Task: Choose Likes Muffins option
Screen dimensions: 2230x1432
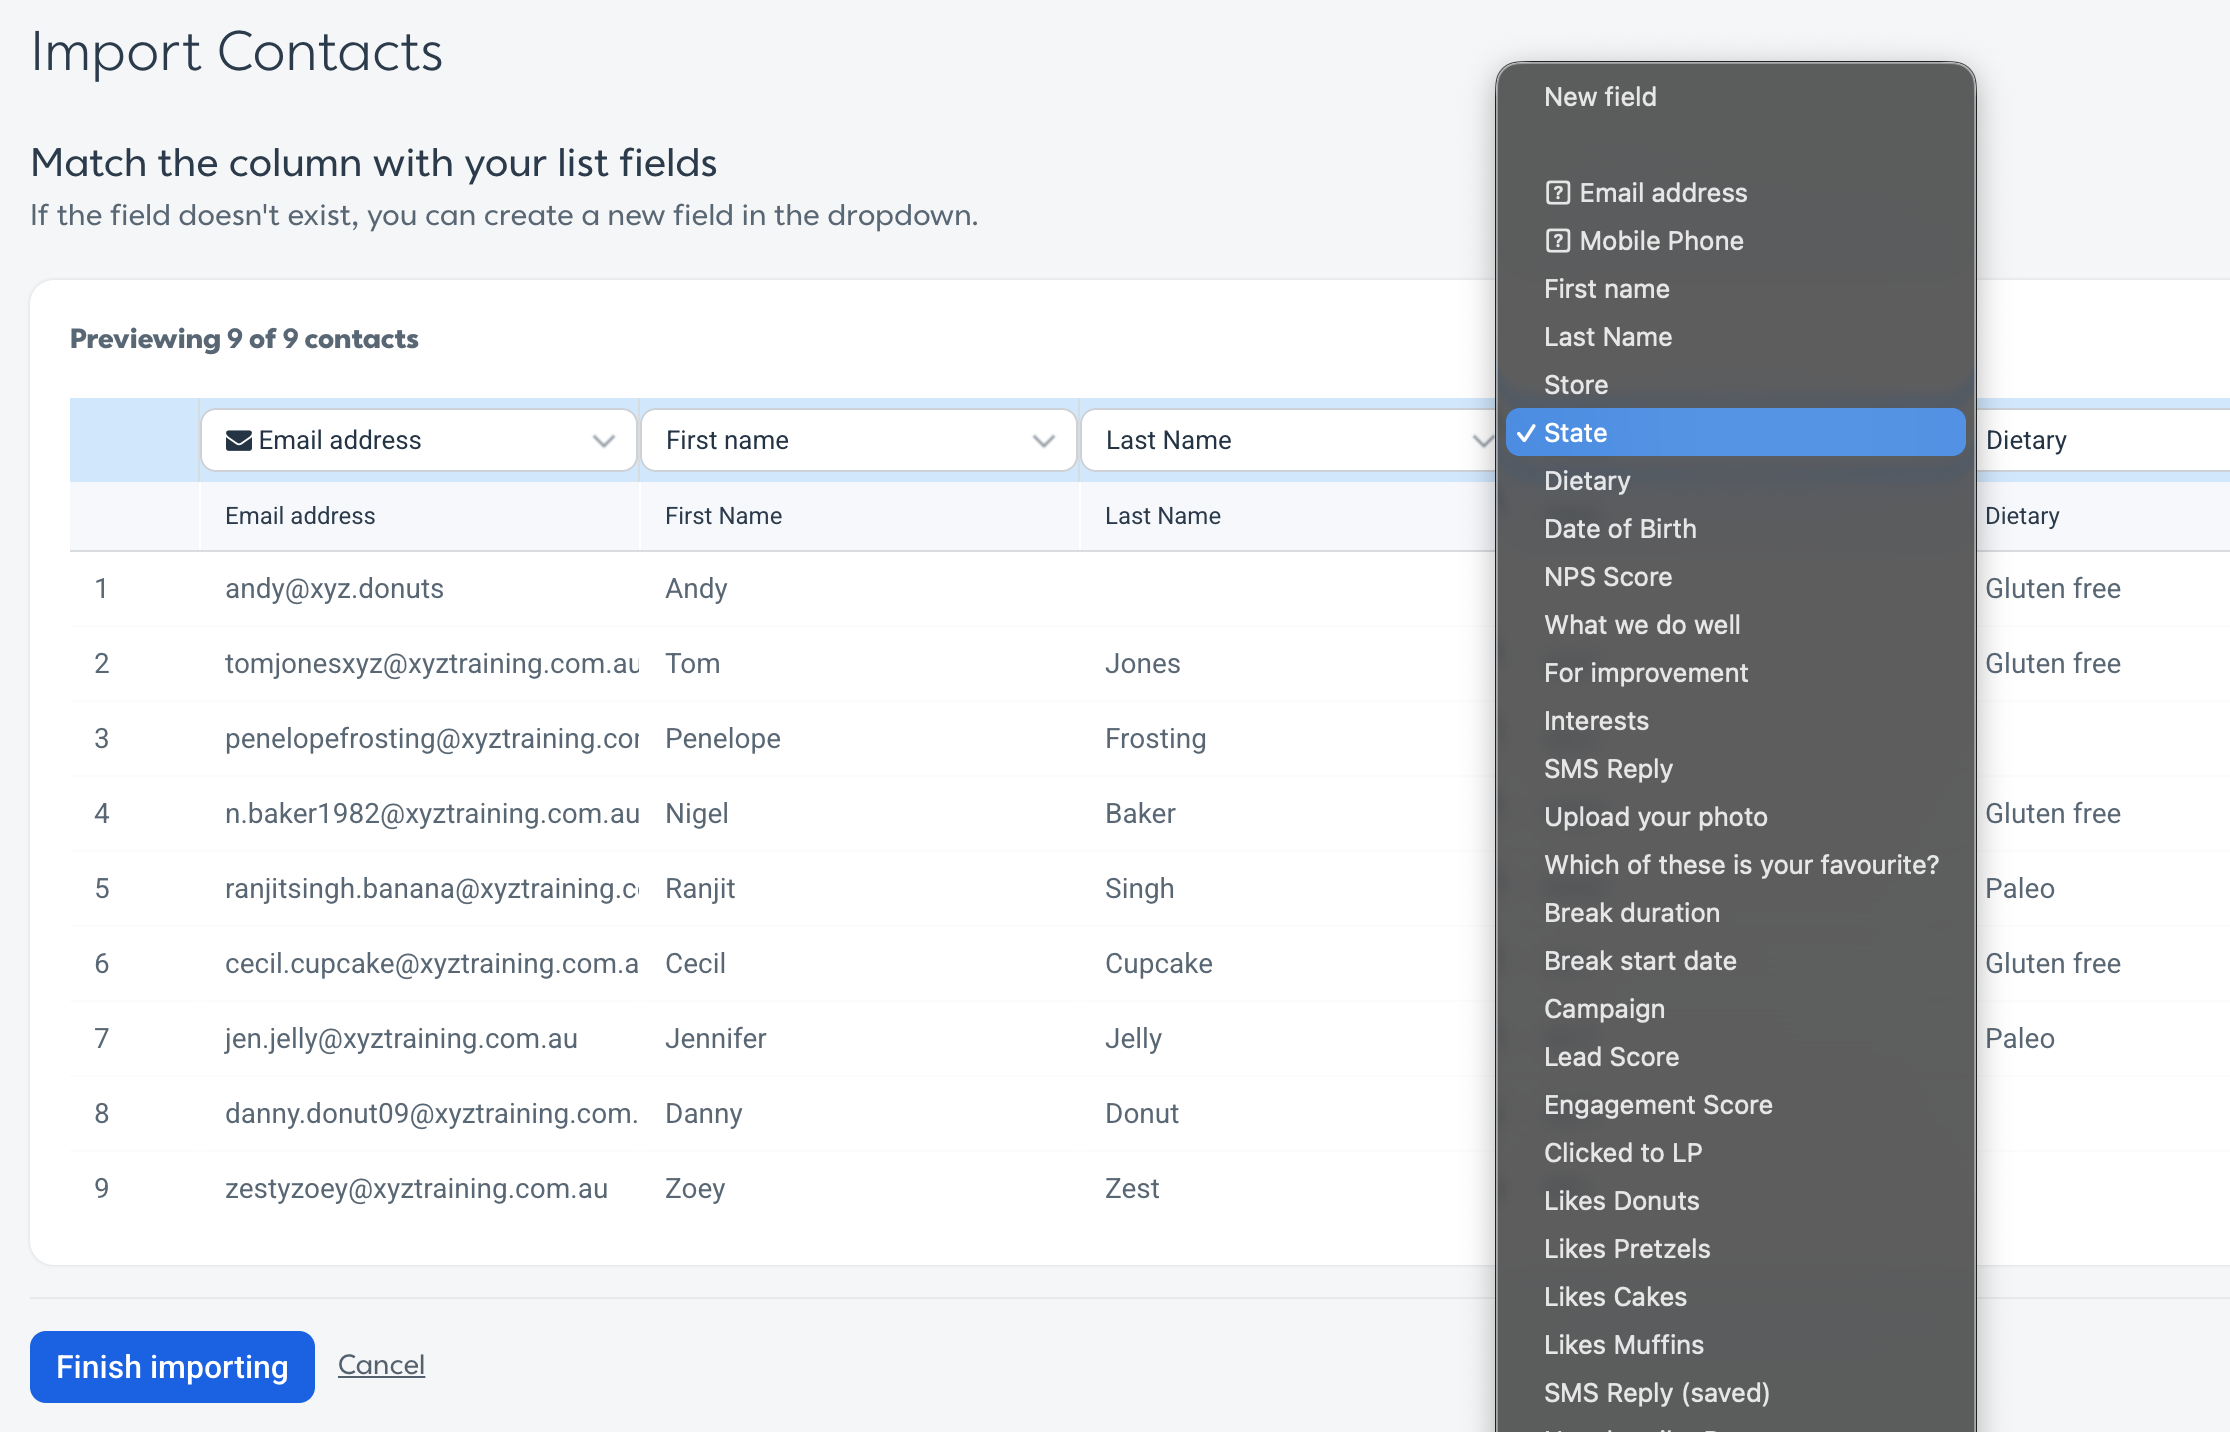Action: tap(1735, 1345)
